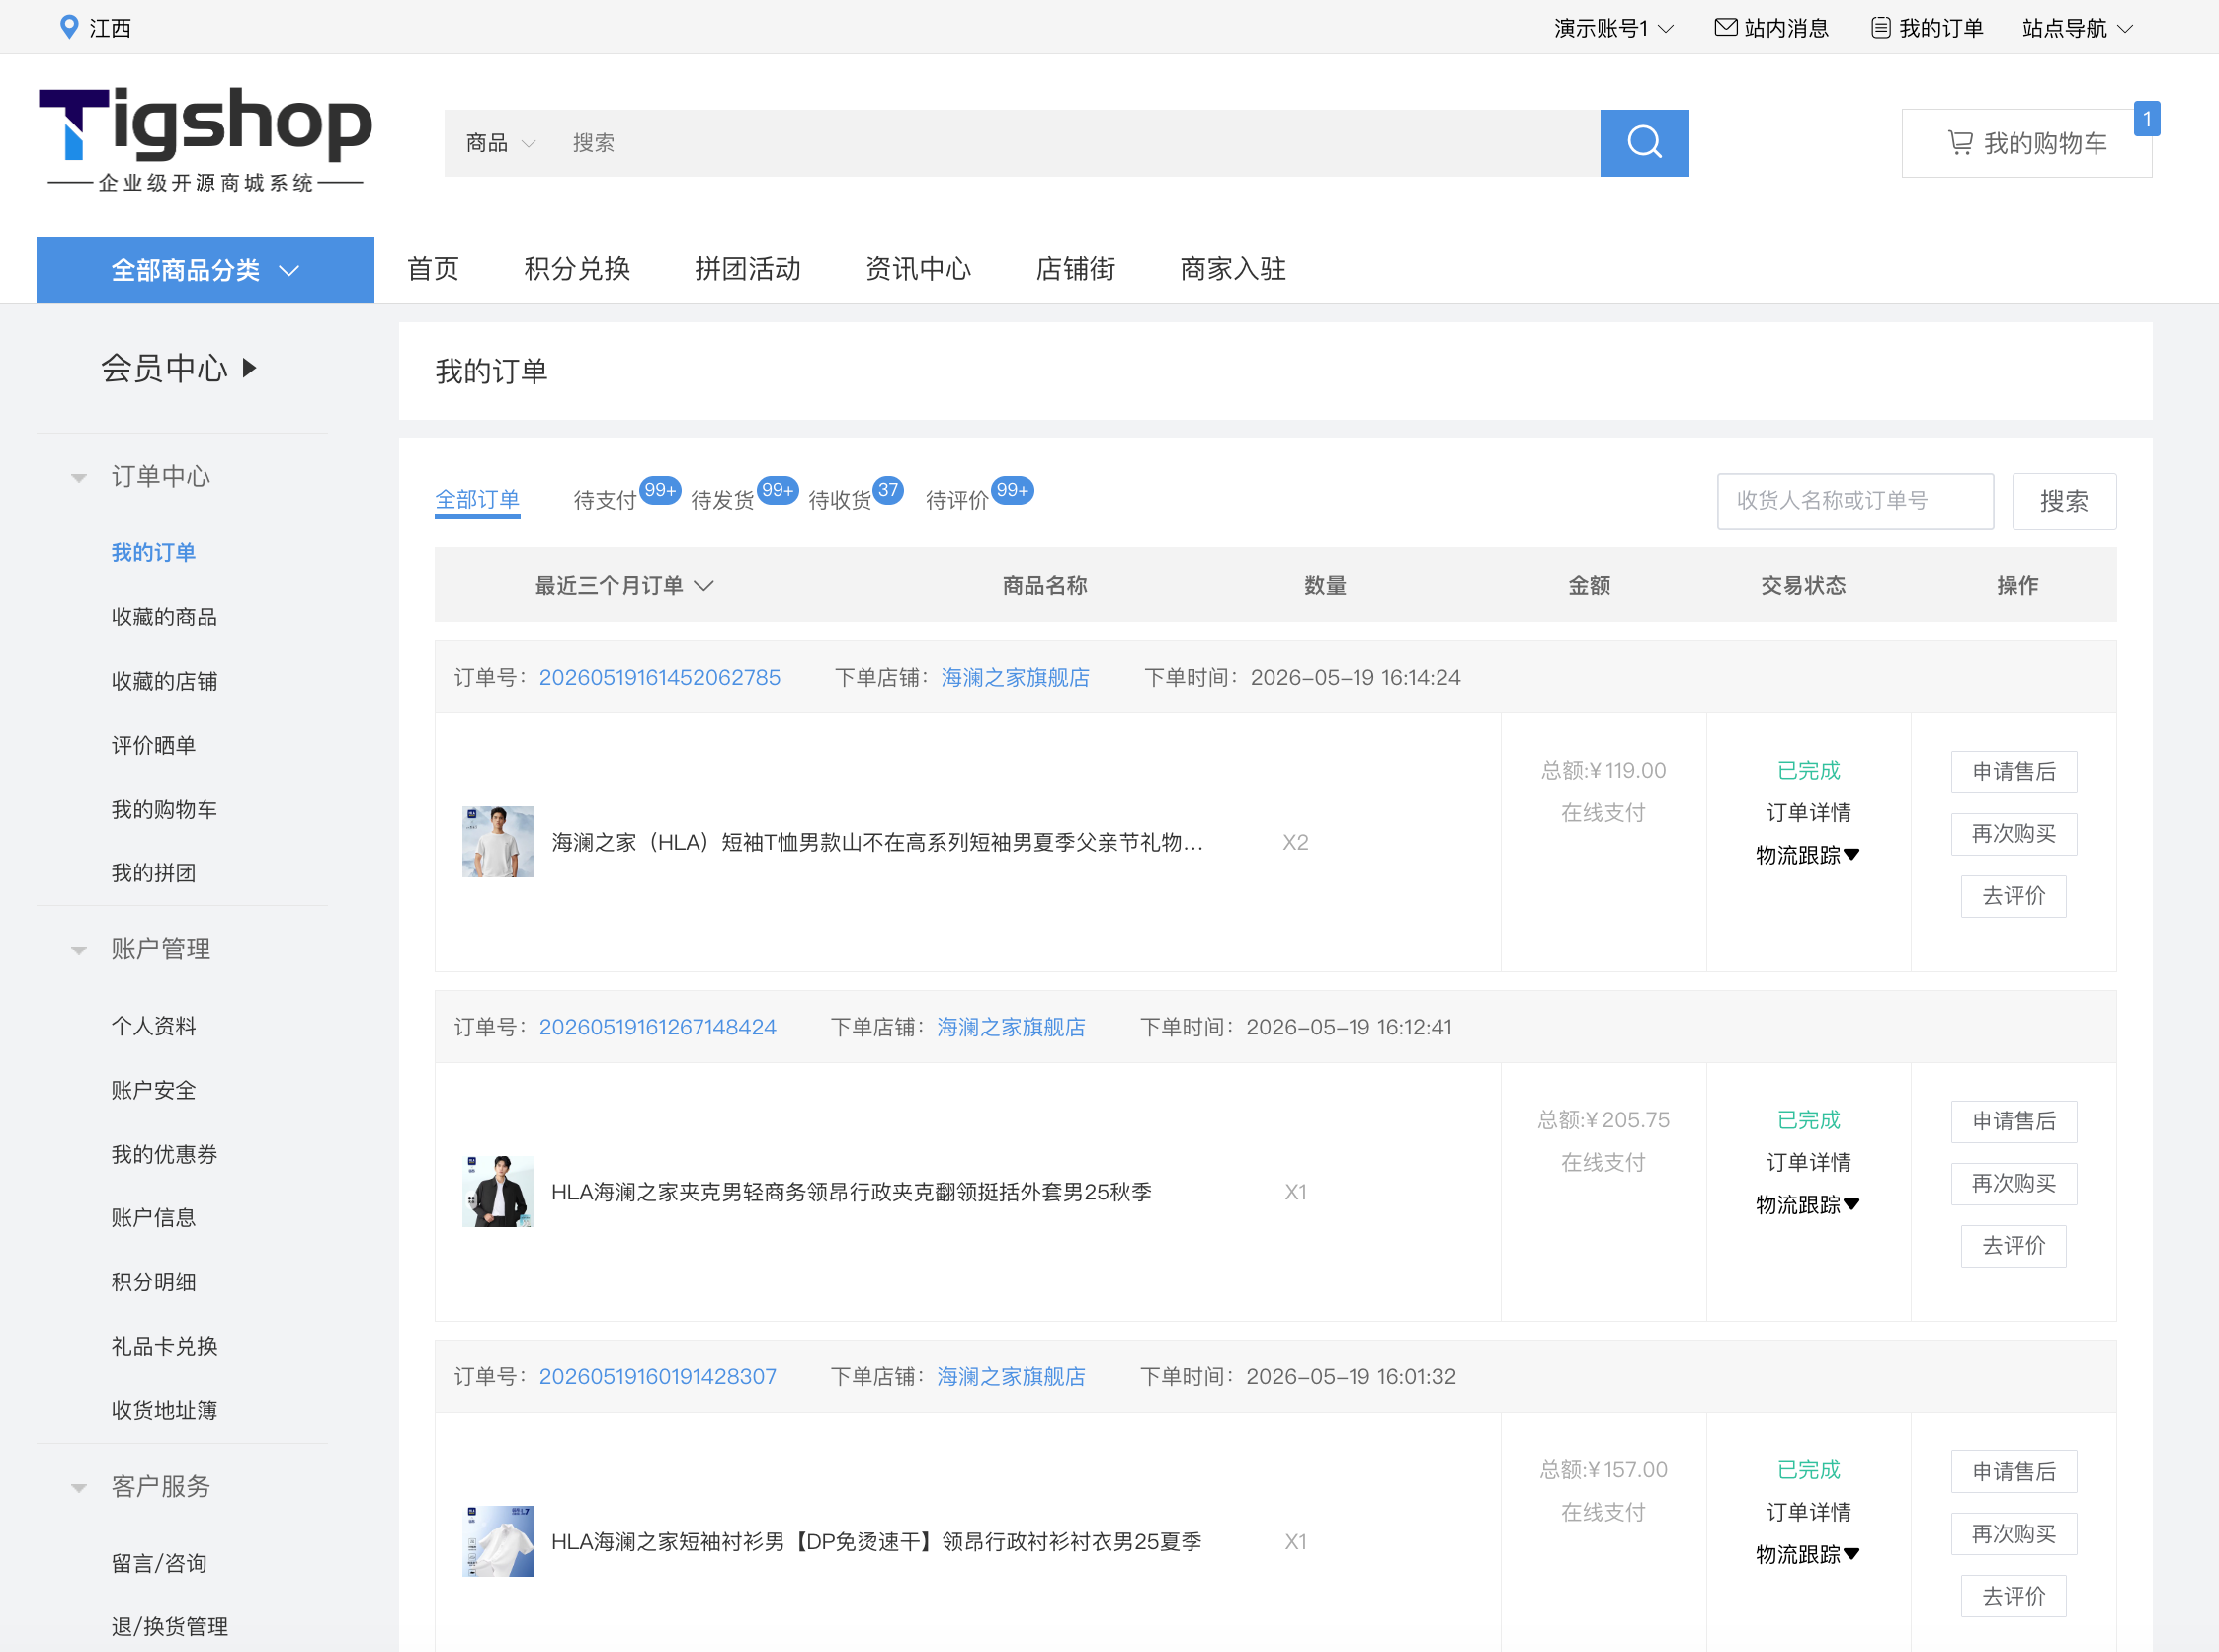Click 再次购买 for the ¥119.00 order
Screen dimensions: 2219x1652
[x=2014, y=834]
